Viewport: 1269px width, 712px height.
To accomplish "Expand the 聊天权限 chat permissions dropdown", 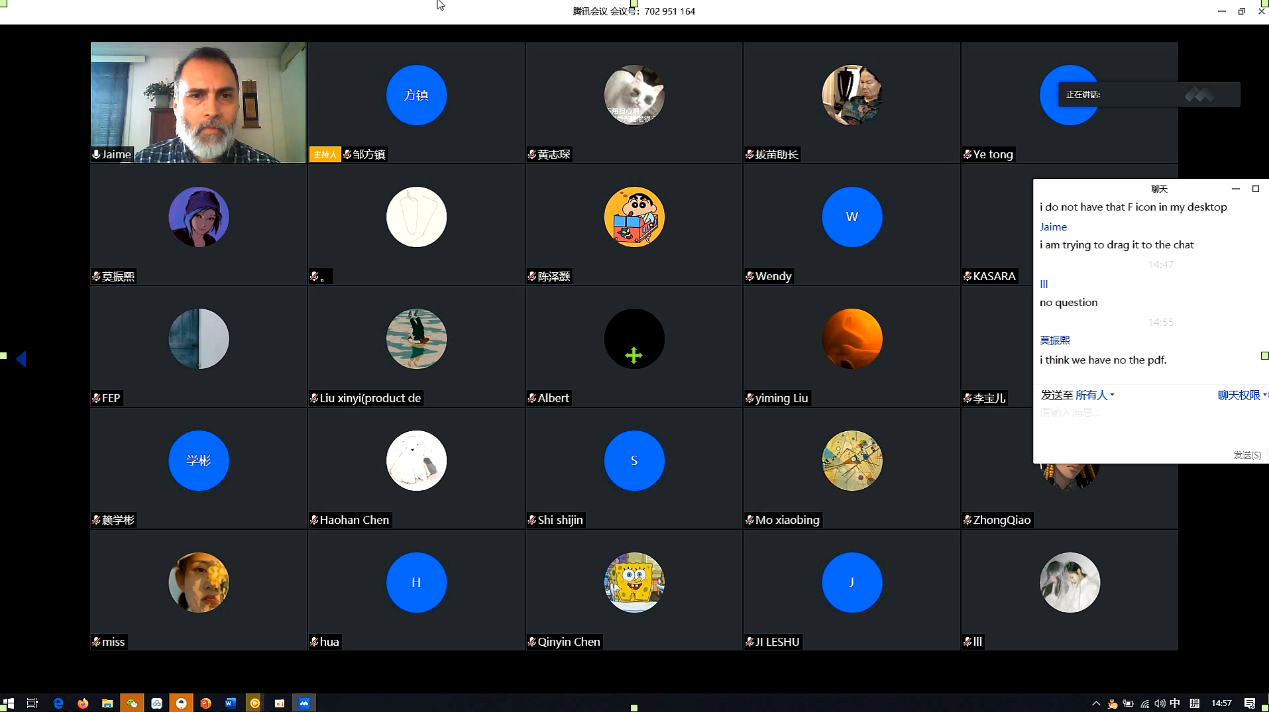I will point(1241,395).
